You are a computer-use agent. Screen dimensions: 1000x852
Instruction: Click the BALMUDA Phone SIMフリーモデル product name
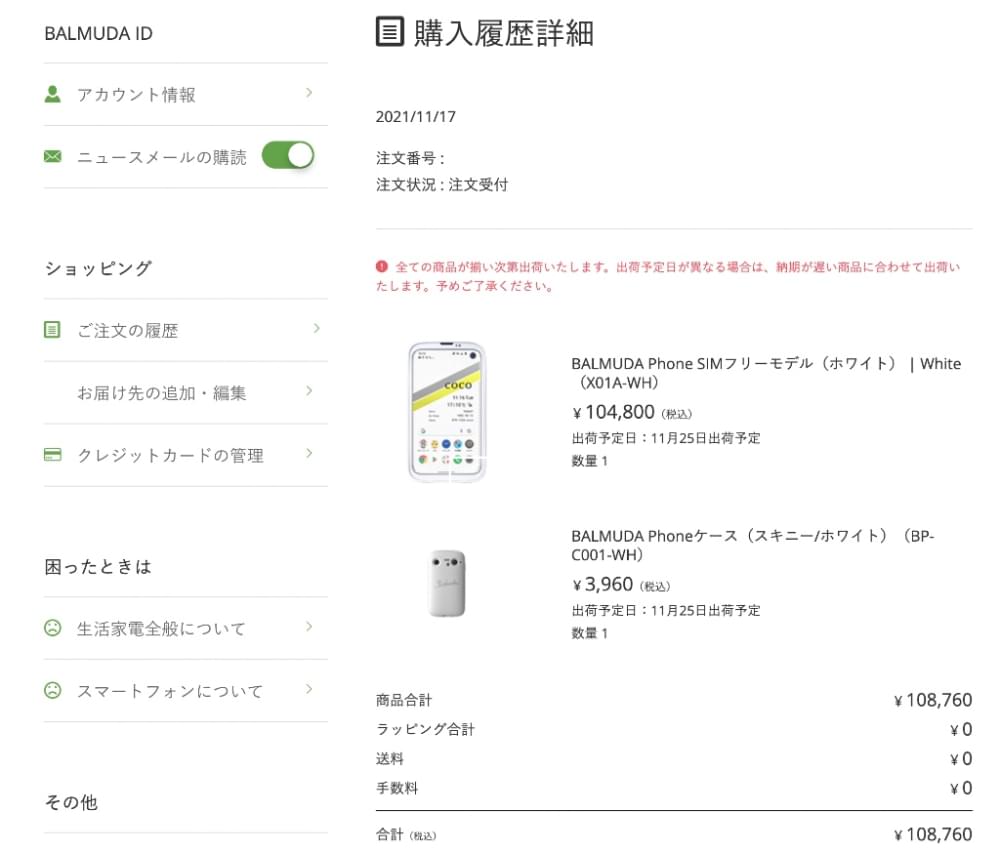pyautogui.click(x=766, y=373)
